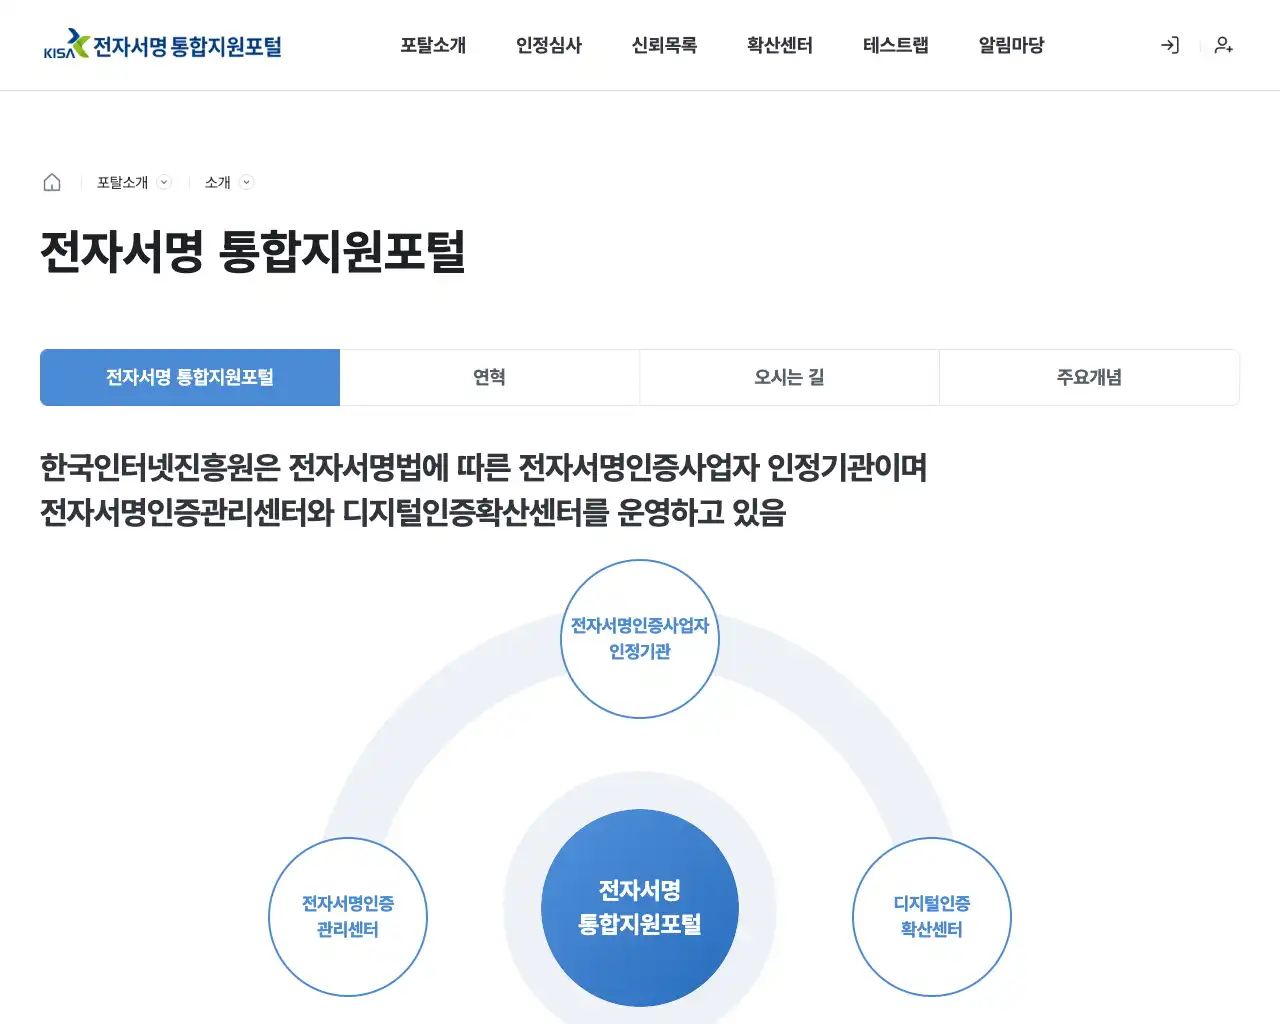Expand the 소개 breadcrumb dropdown chevron

pyautogui.click(x=247, y=182)
